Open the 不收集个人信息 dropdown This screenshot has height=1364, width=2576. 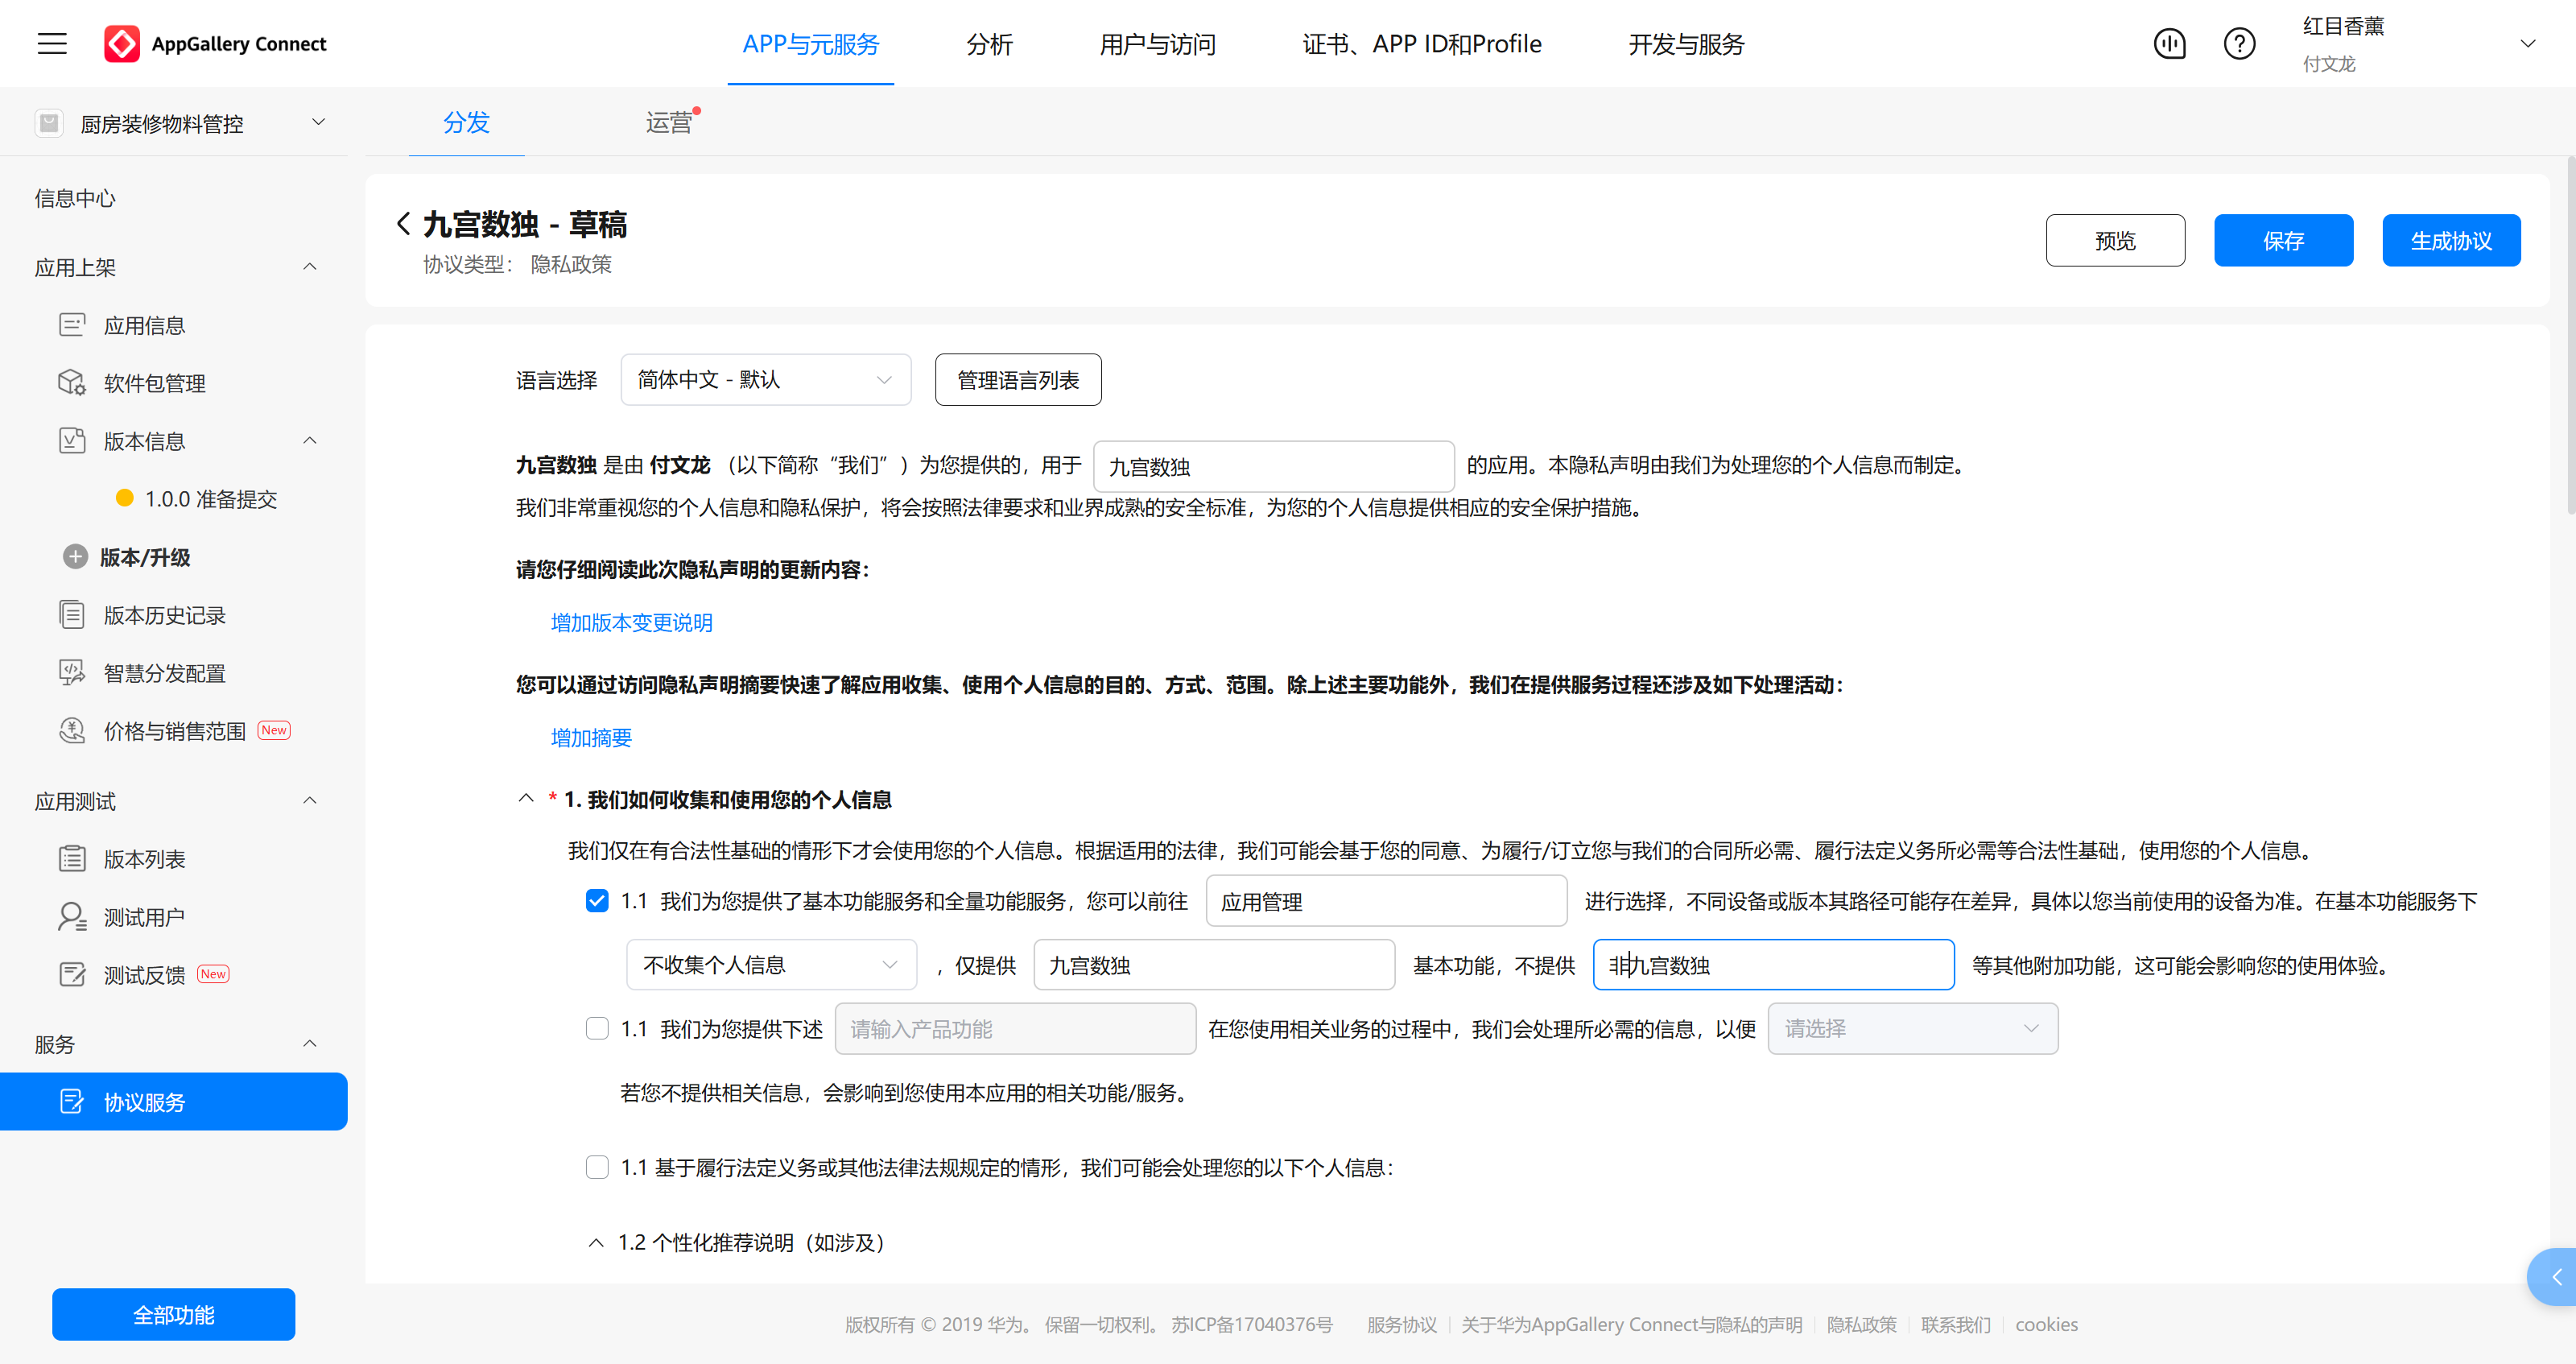point(771,965)
